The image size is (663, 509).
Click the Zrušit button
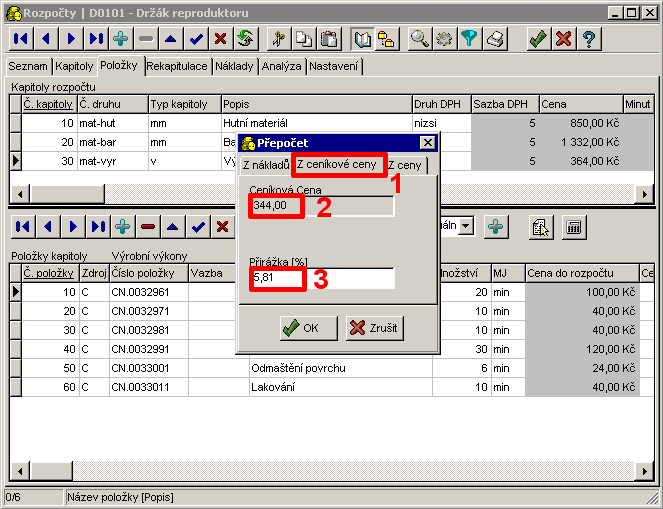click(x=373, y=327)
